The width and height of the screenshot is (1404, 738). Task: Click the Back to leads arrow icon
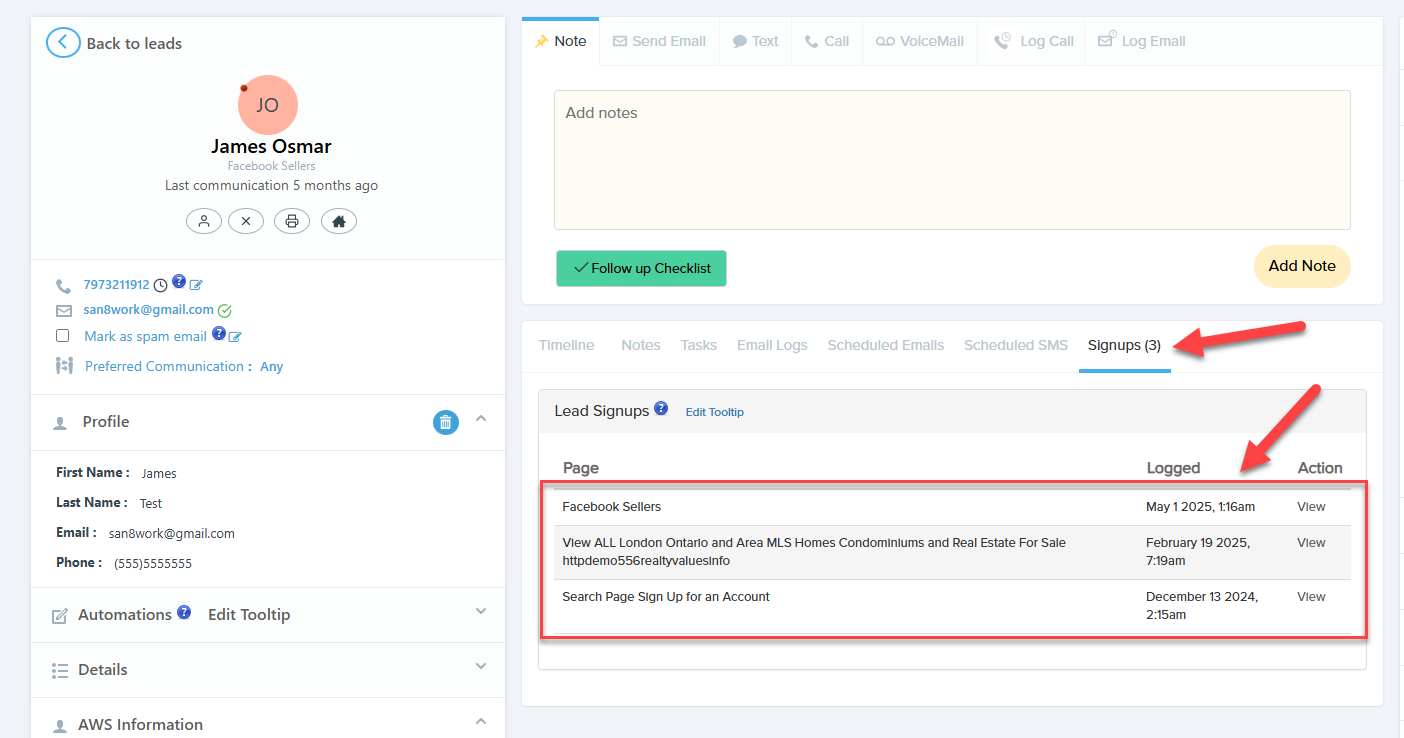click(x=63, y=42)
